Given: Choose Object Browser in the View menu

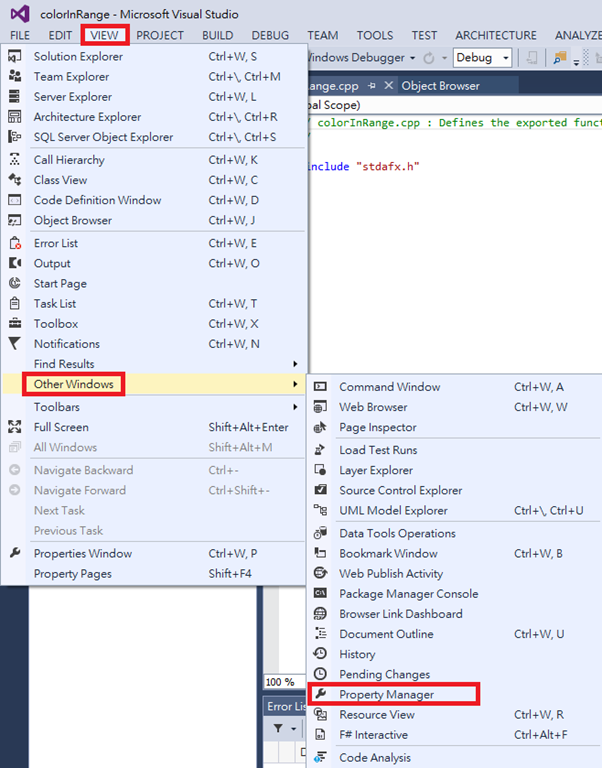Looking at the screenshot, I should point(154,220).
